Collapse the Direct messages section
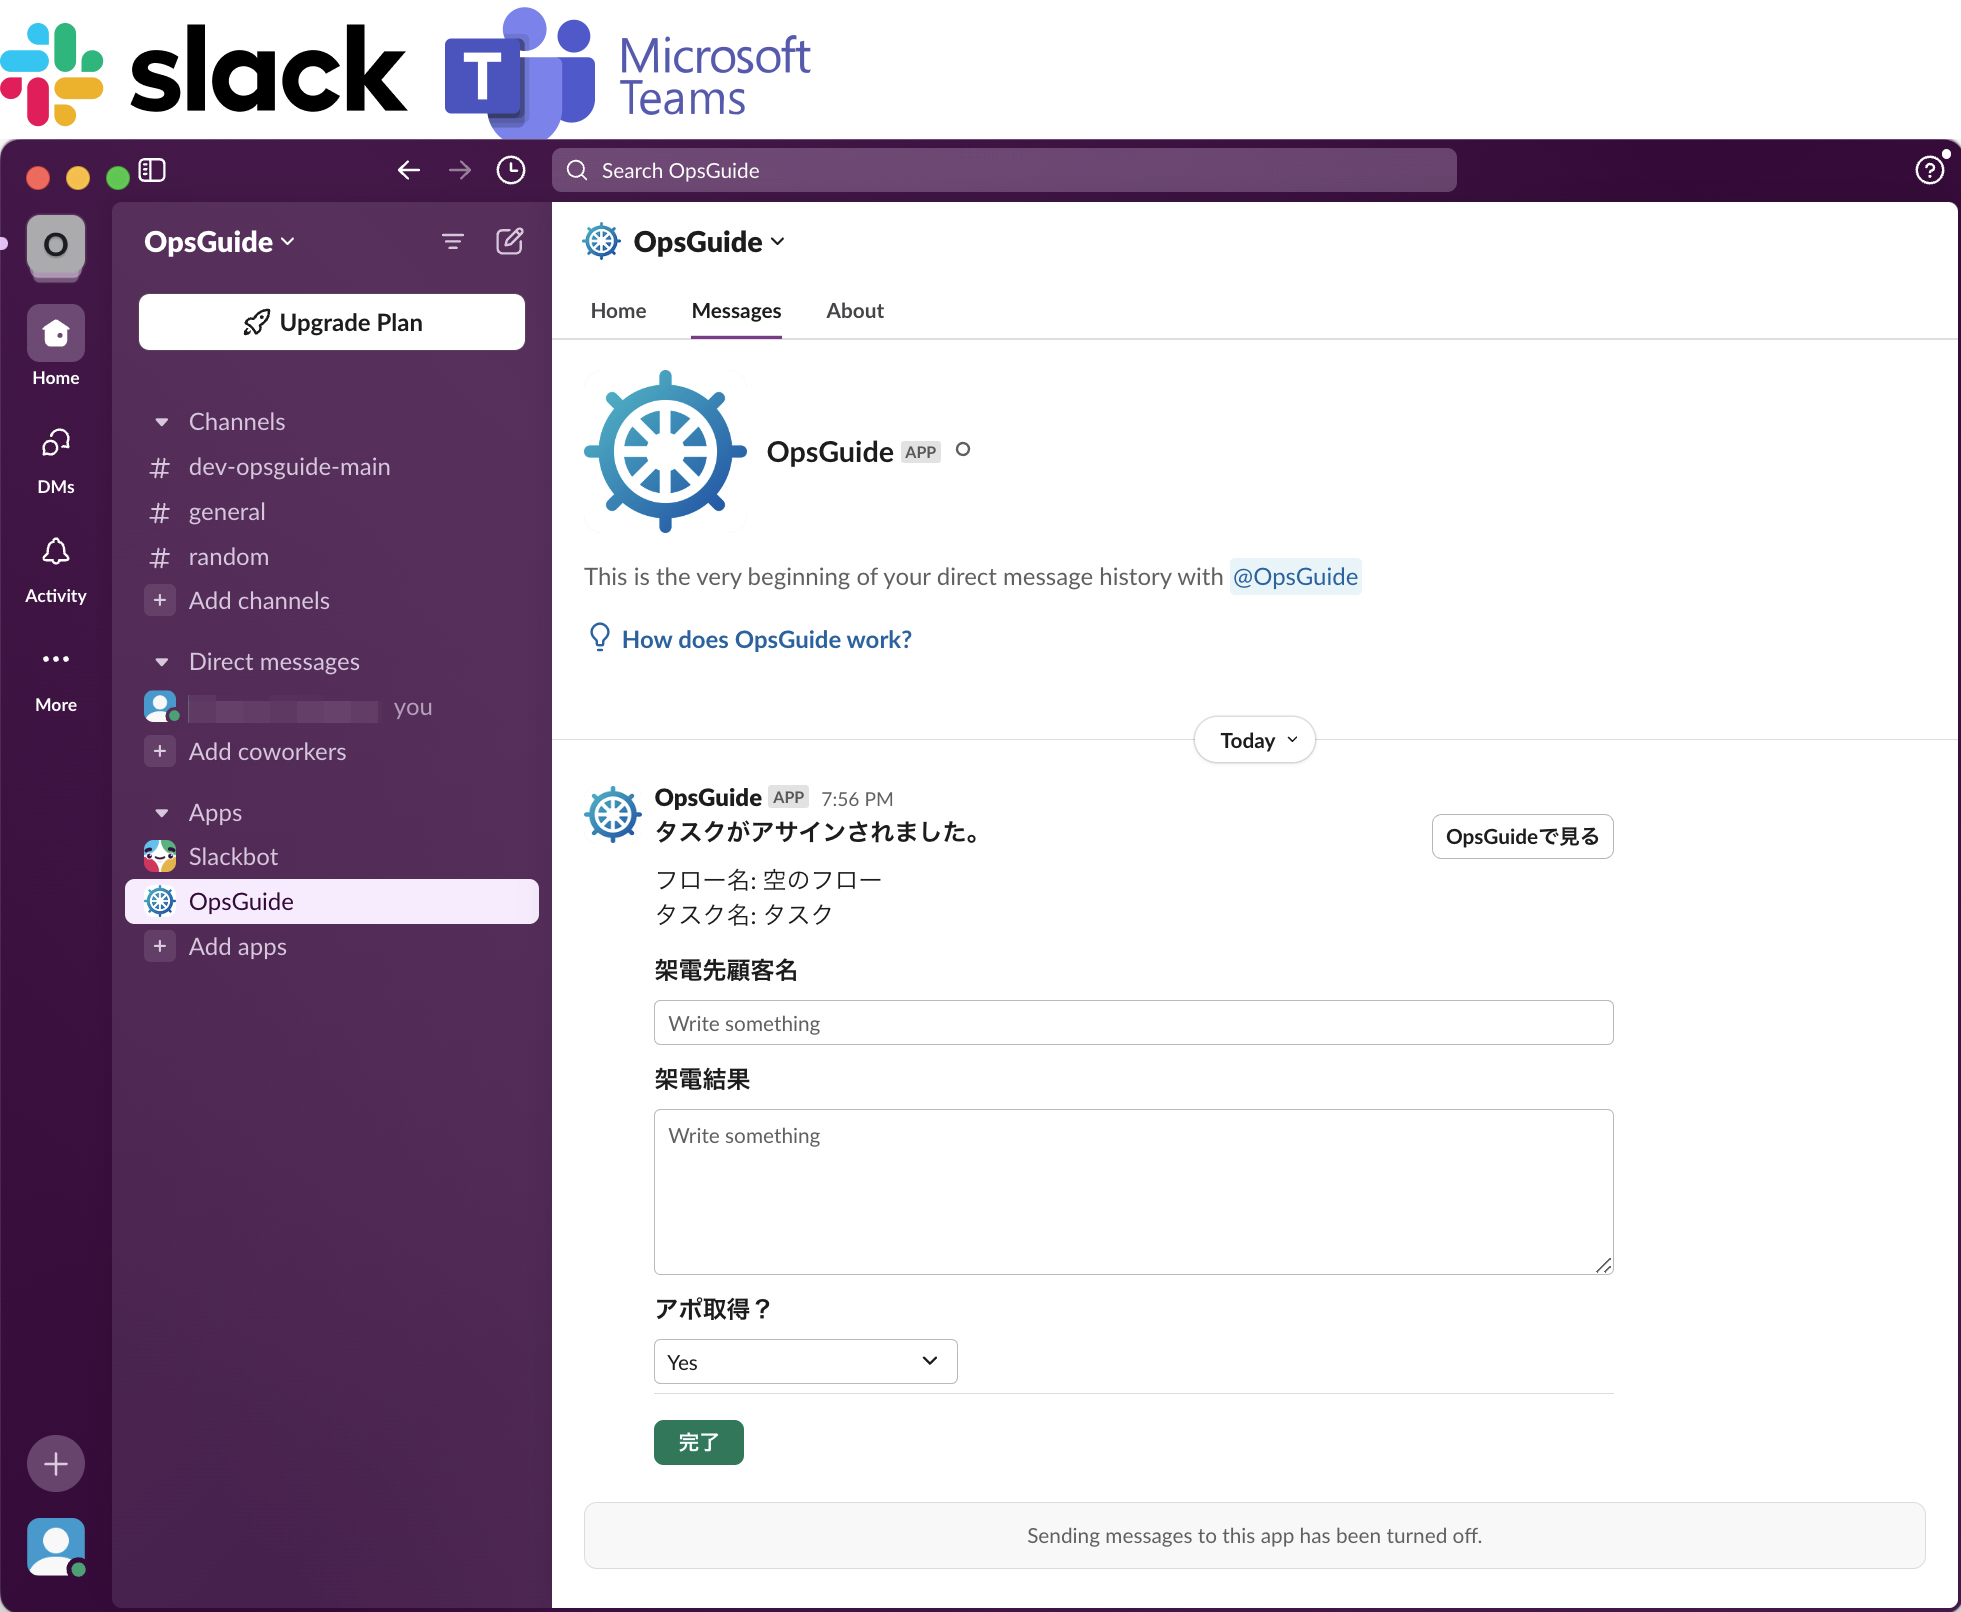 point(162,662)
